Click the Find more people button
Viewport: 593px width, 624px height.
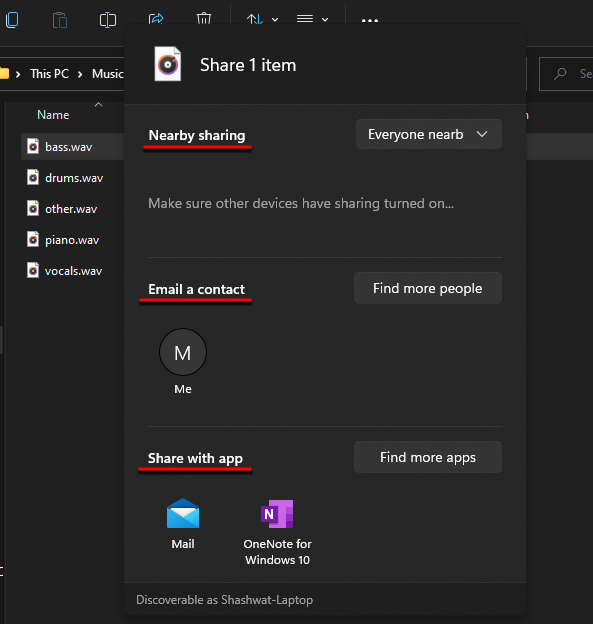(428, 288)
